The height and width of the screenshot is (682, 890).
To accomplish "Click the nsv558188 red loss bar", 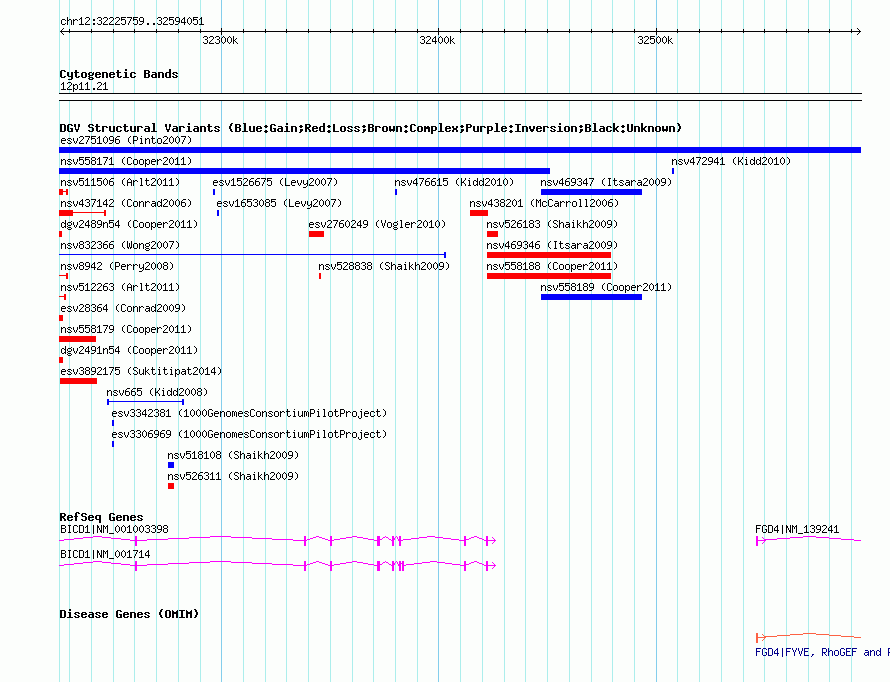I will (548, 276).
